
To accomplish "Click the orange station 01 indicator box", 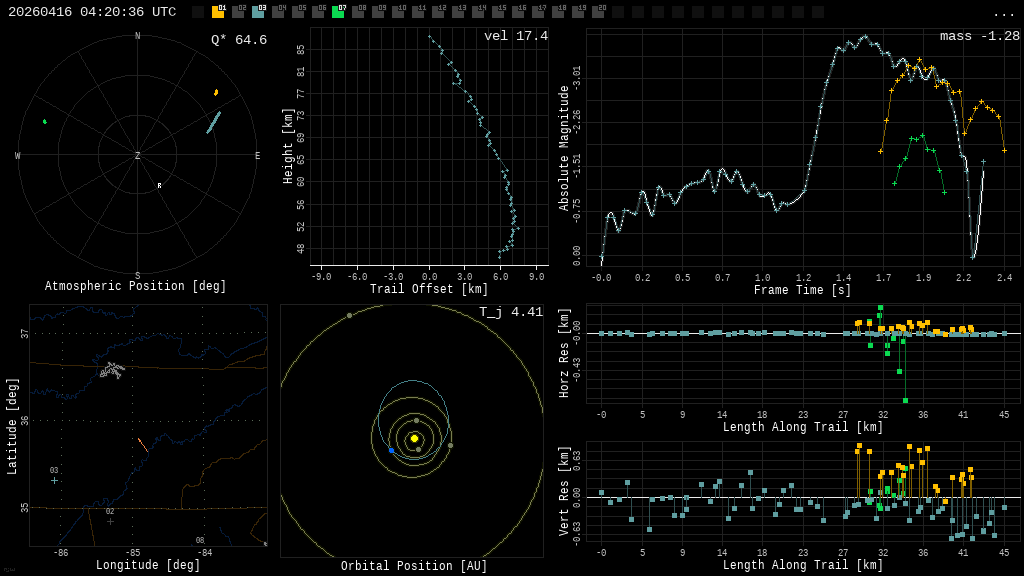I will click(218, 12).
